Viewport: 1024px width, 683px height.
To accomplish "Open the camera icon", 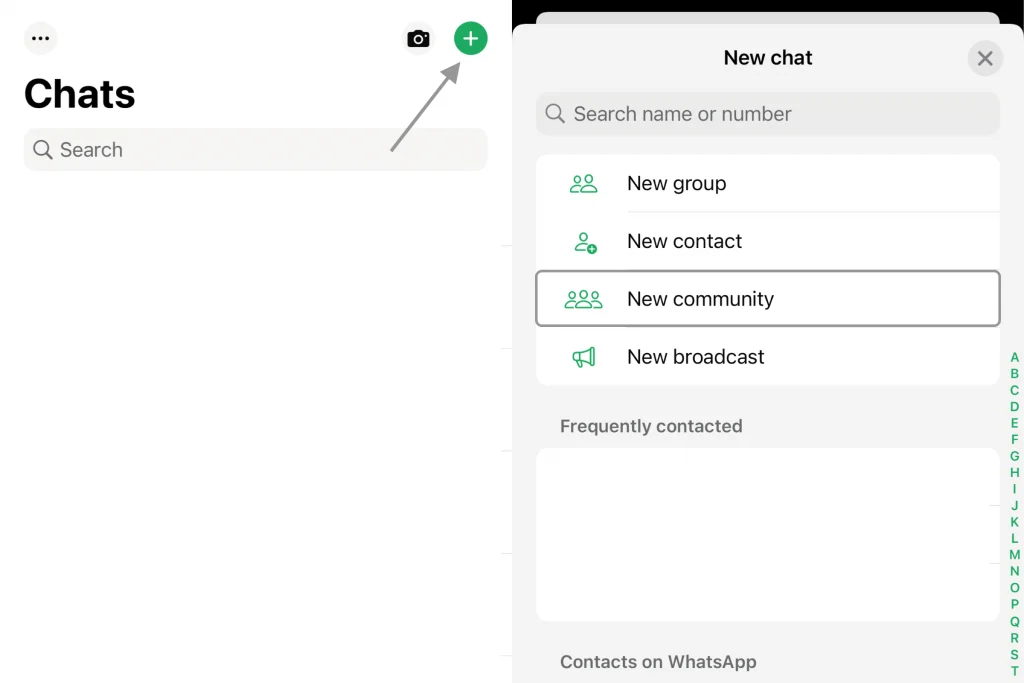I will 418,39.
